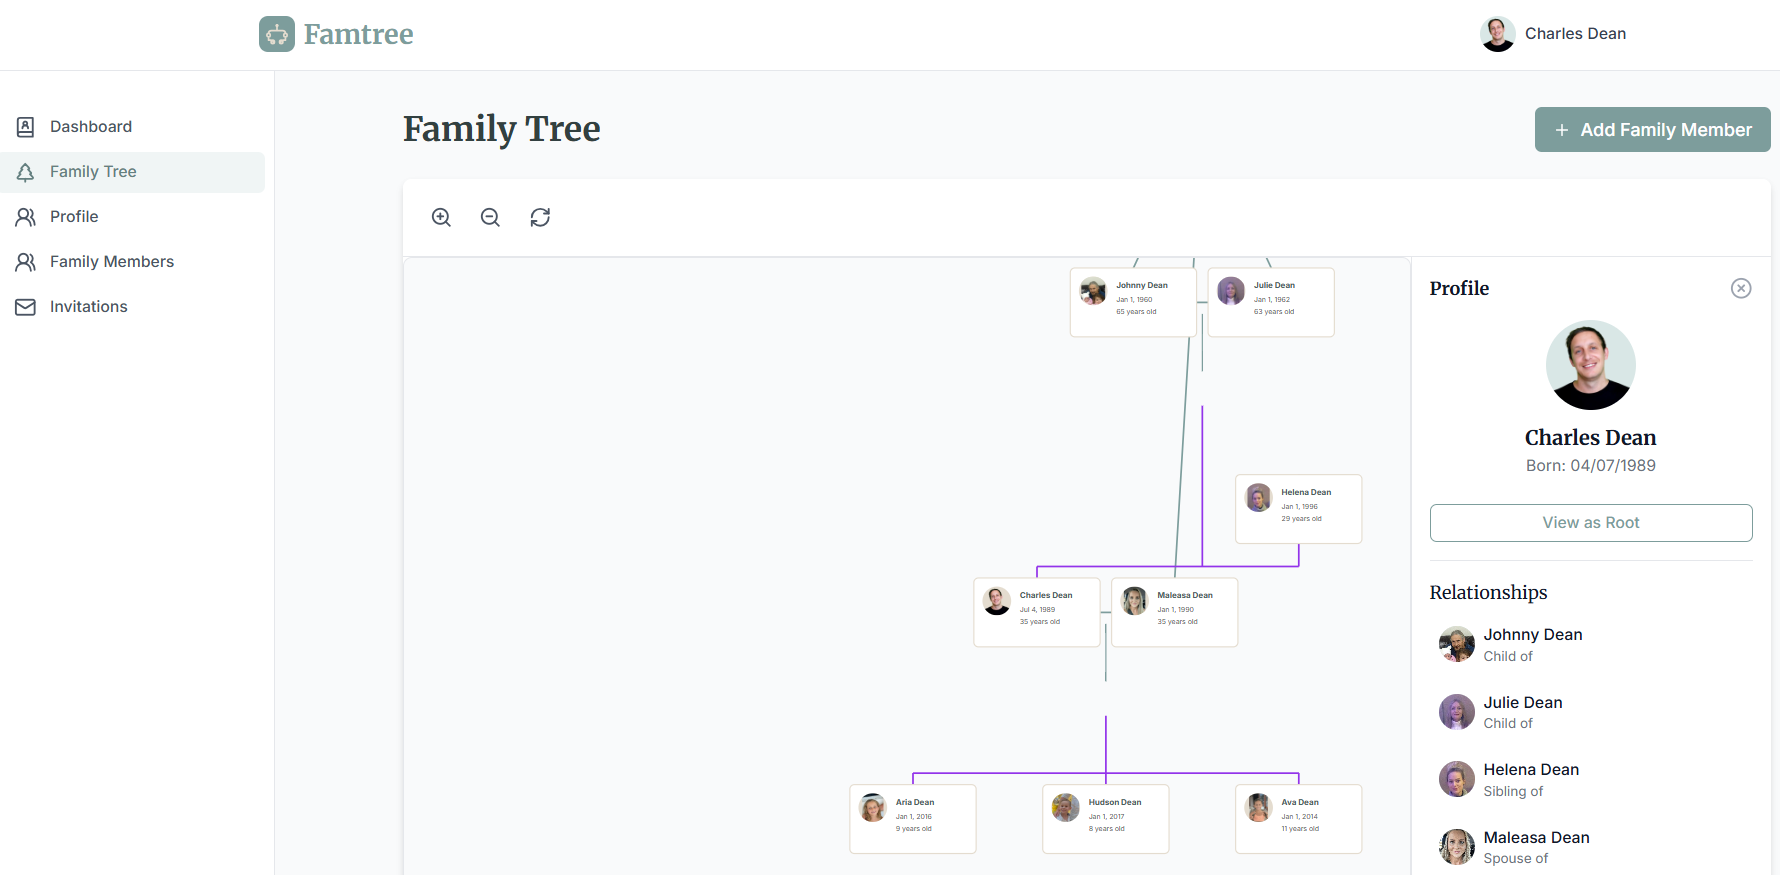Click the zoom in magnifier icon
This screenshot has height=875, width=1780.
coord(441,217)
